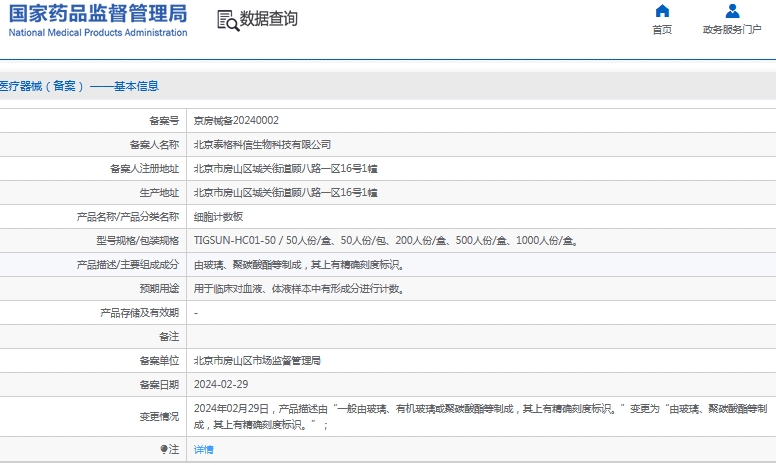The image size is (776, 465).
Task: Click the 产品名称/产品分类名称 label
Action: 128,217
